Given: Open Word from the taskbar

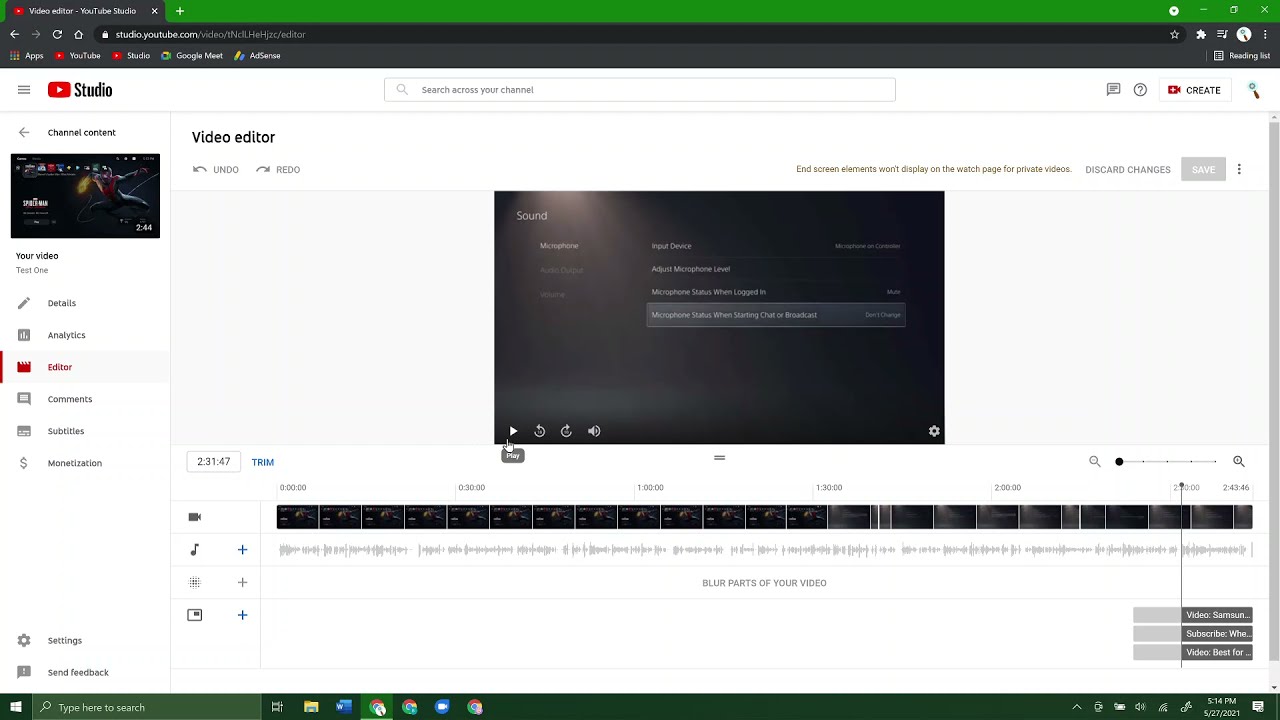Looking at the screenshot, I should (x=344, y=707).
